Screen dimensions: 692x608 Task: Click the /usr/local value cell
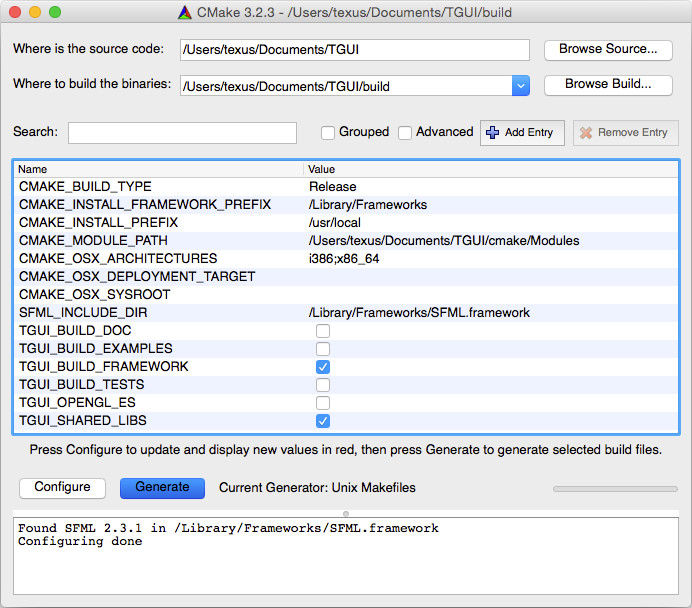pos(335,223)
